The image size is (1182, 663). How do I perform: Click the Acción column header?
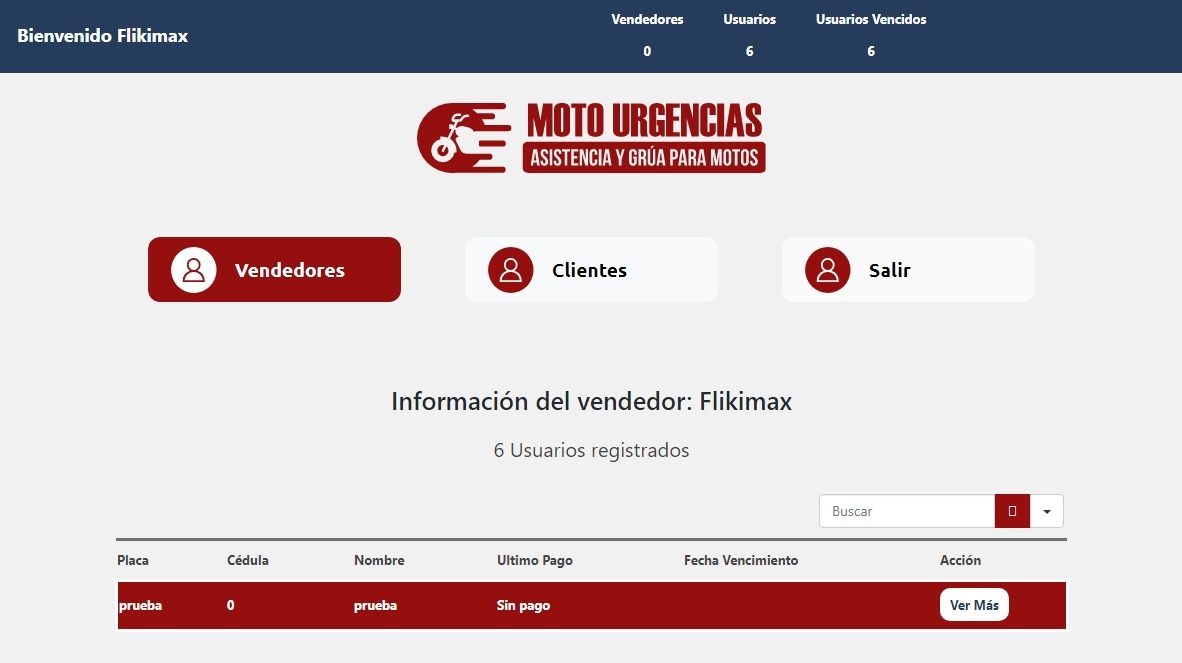click(x=960, y=561)
